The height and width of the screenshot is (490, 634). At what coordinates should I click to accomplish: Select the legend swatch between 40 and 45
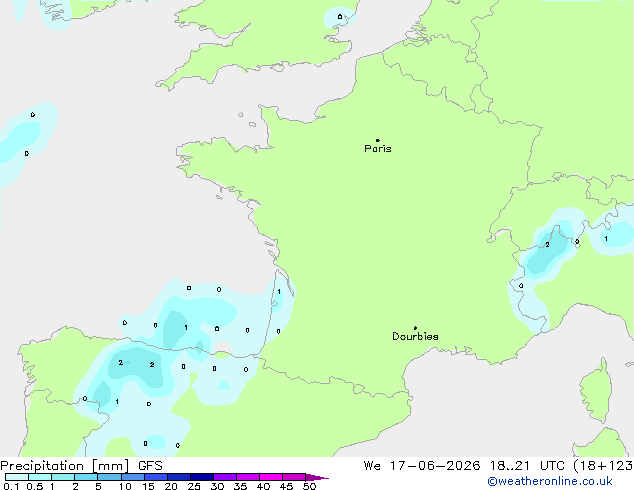[x=271, y=477]
